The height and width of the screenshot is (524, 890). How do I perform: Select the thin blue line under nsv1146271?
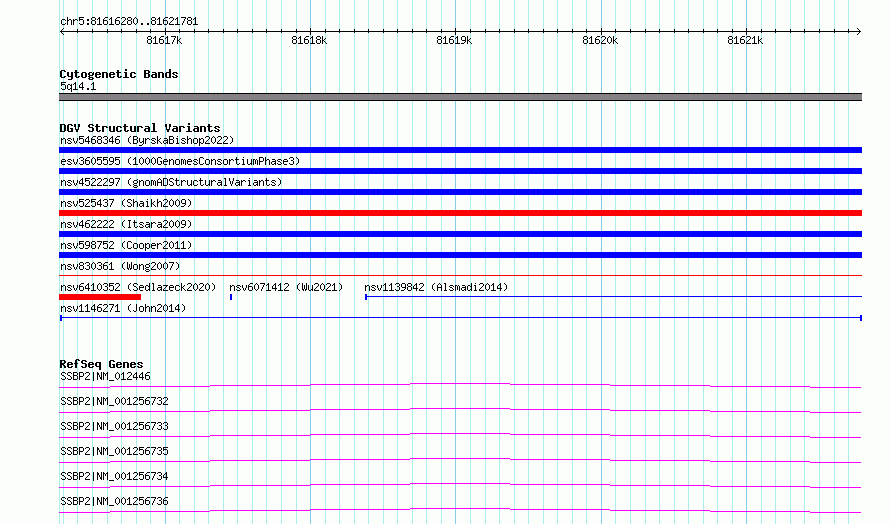(460, 318)
